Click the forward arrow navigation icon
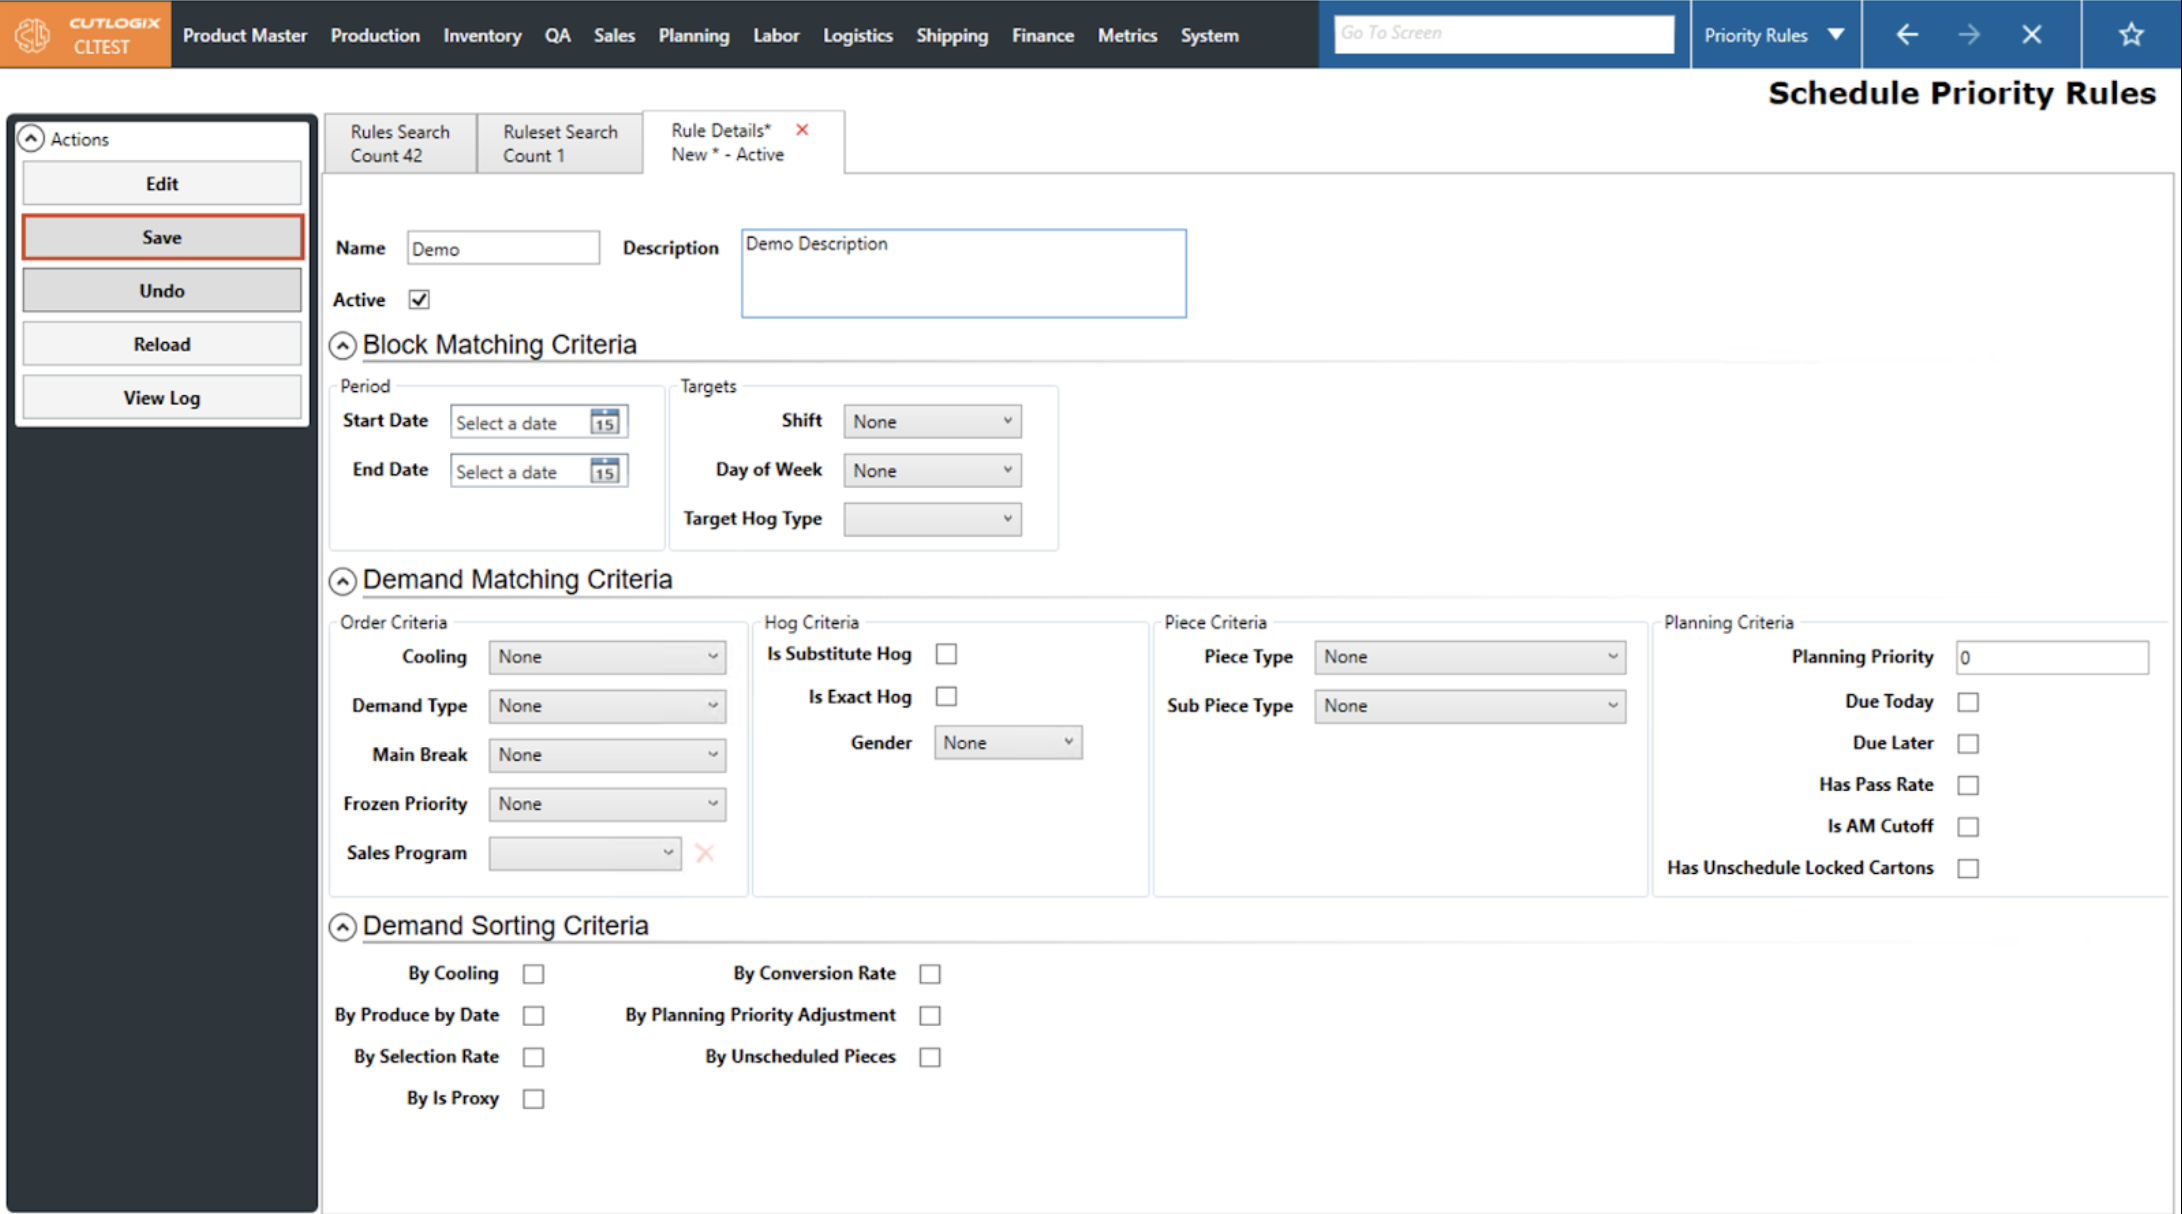Image resolution: width=2182 pixels, height=1214 pixels. (x=1969, y=35)
